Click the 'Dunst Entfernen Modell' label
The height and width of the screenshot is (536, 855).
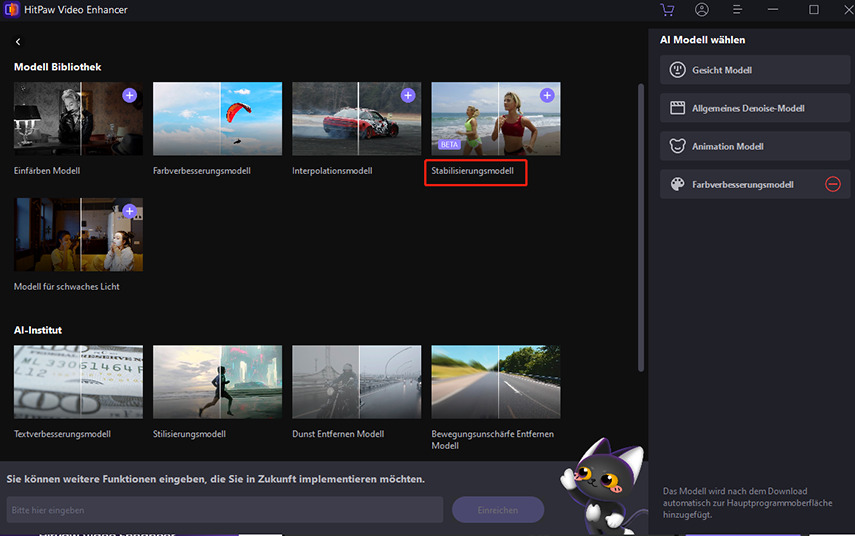338,434
